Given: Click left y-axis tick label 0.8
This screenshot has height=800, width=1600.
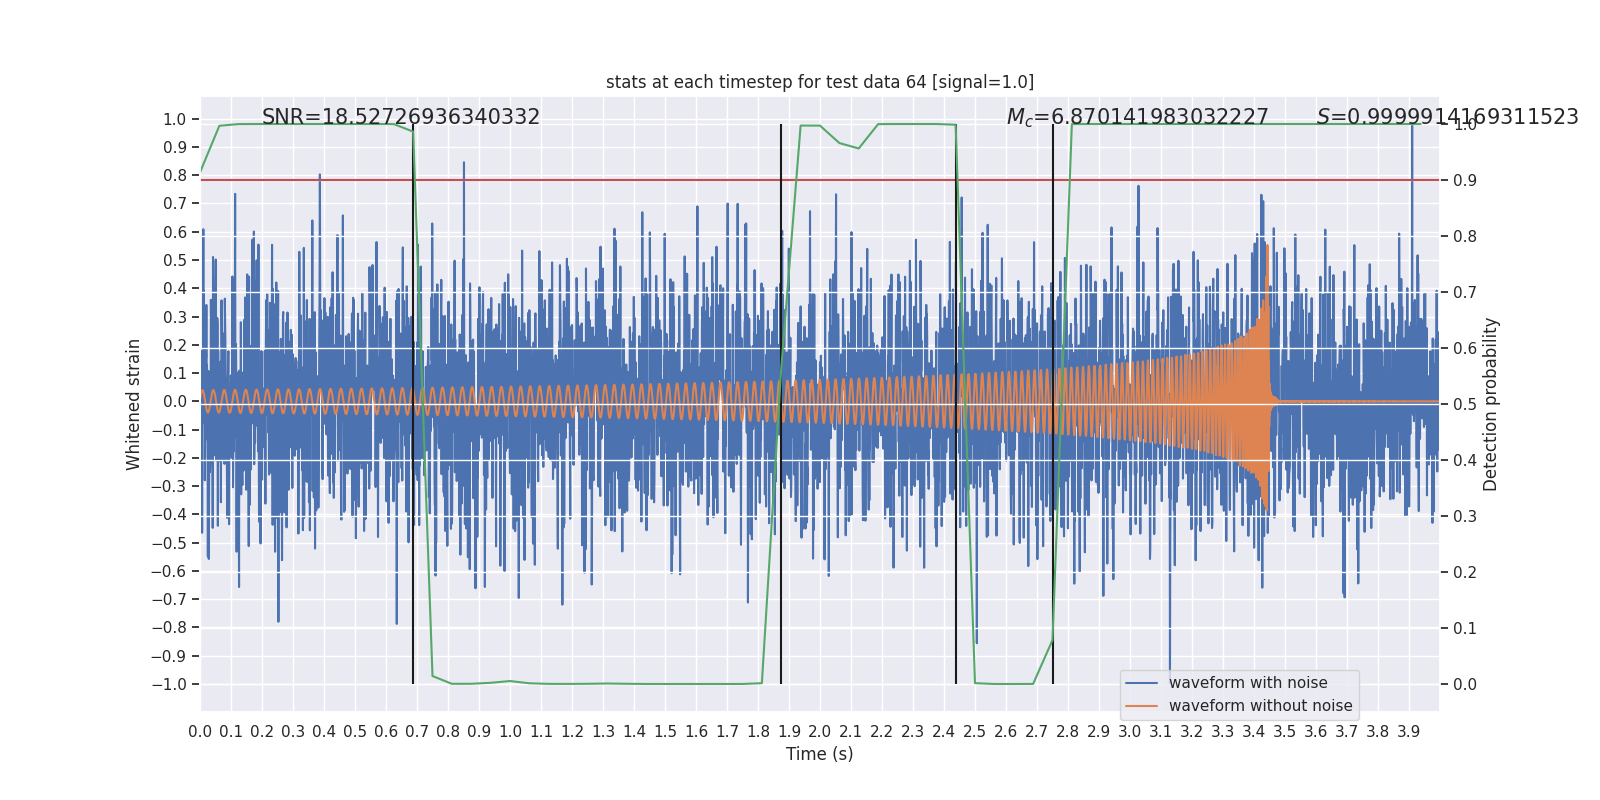Looking at the screenshot, I should tap(175, 176).
